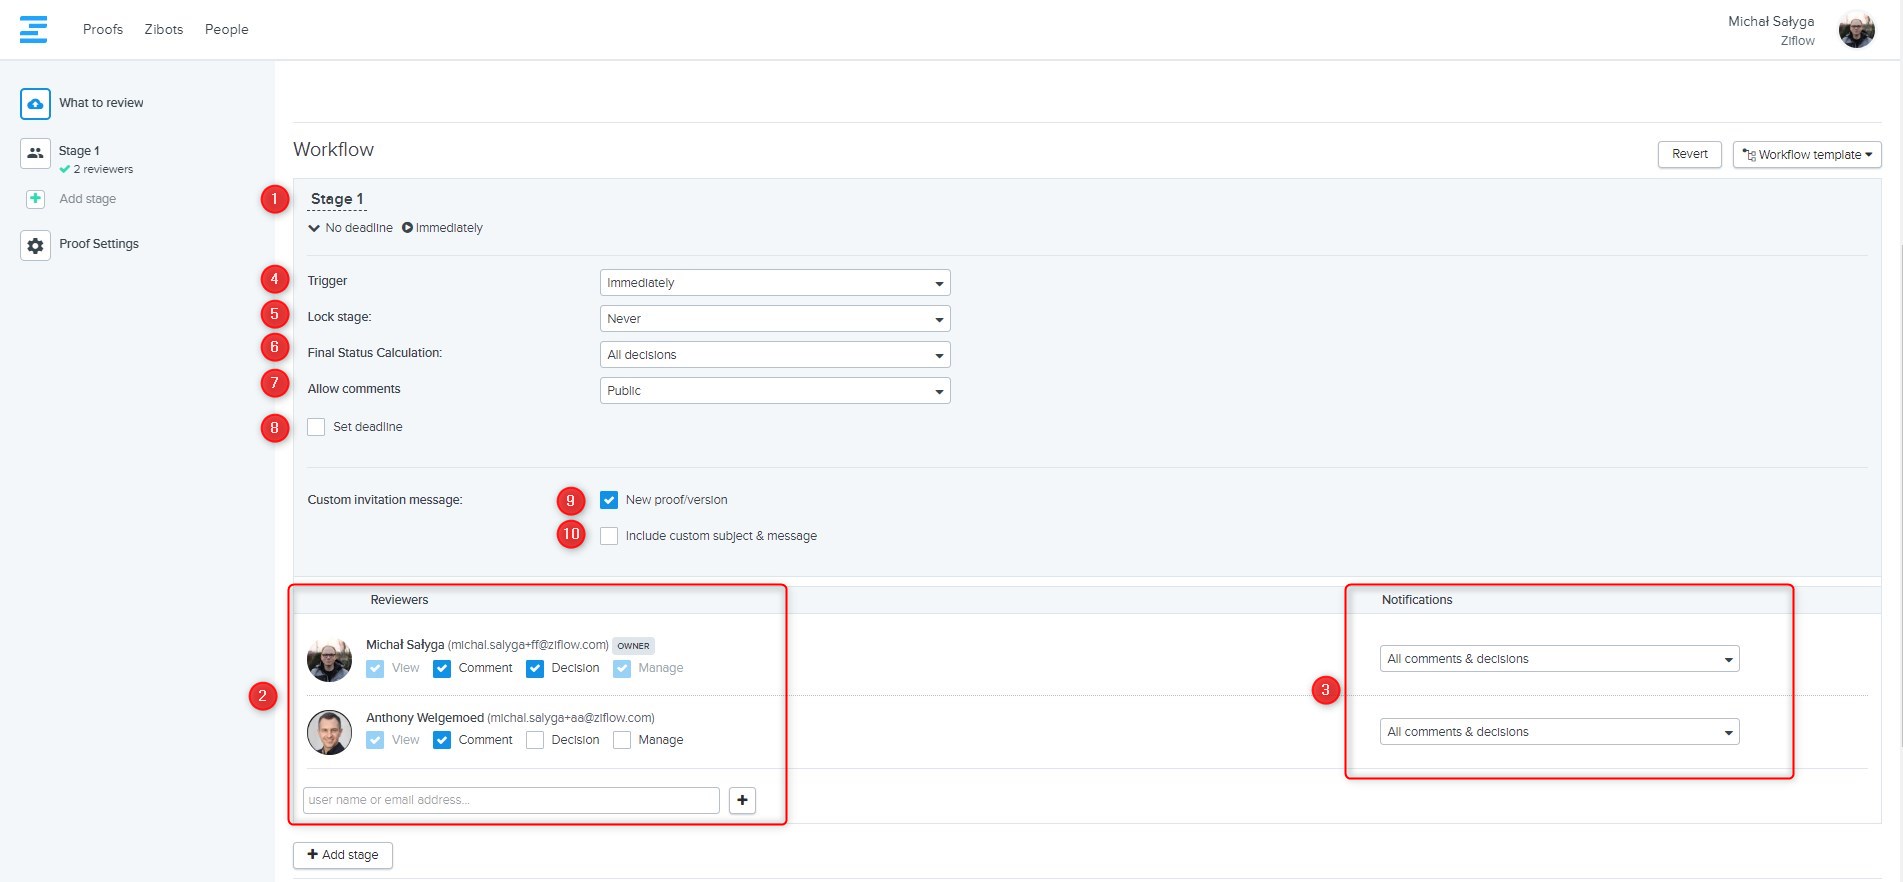
Task: Click the green plus Add stage icon
Action: (x=35, y=199)
